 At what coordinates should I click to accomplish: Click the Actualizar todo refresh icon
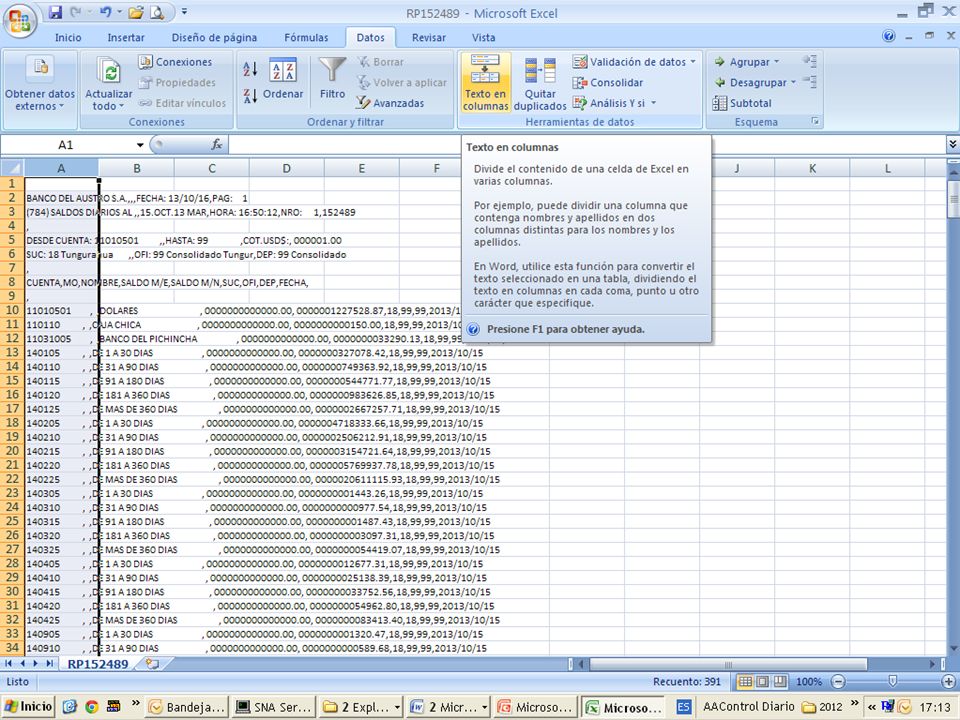[x=109, y=72]
